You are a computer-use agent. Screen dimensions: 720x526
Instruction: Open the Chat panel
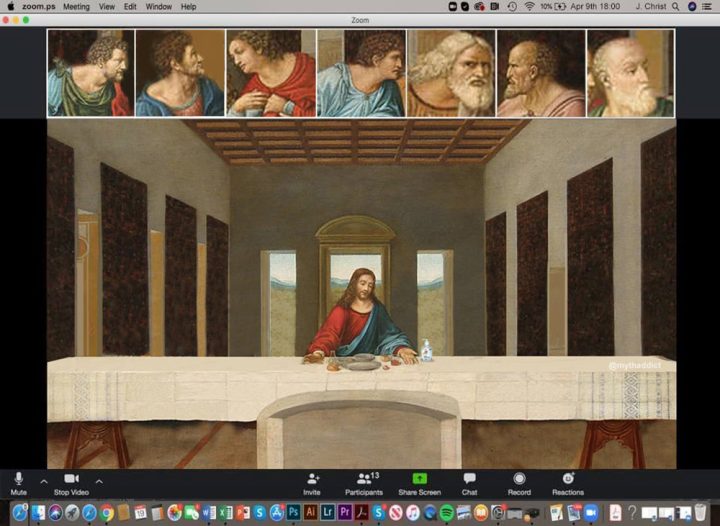pos(469,478)
